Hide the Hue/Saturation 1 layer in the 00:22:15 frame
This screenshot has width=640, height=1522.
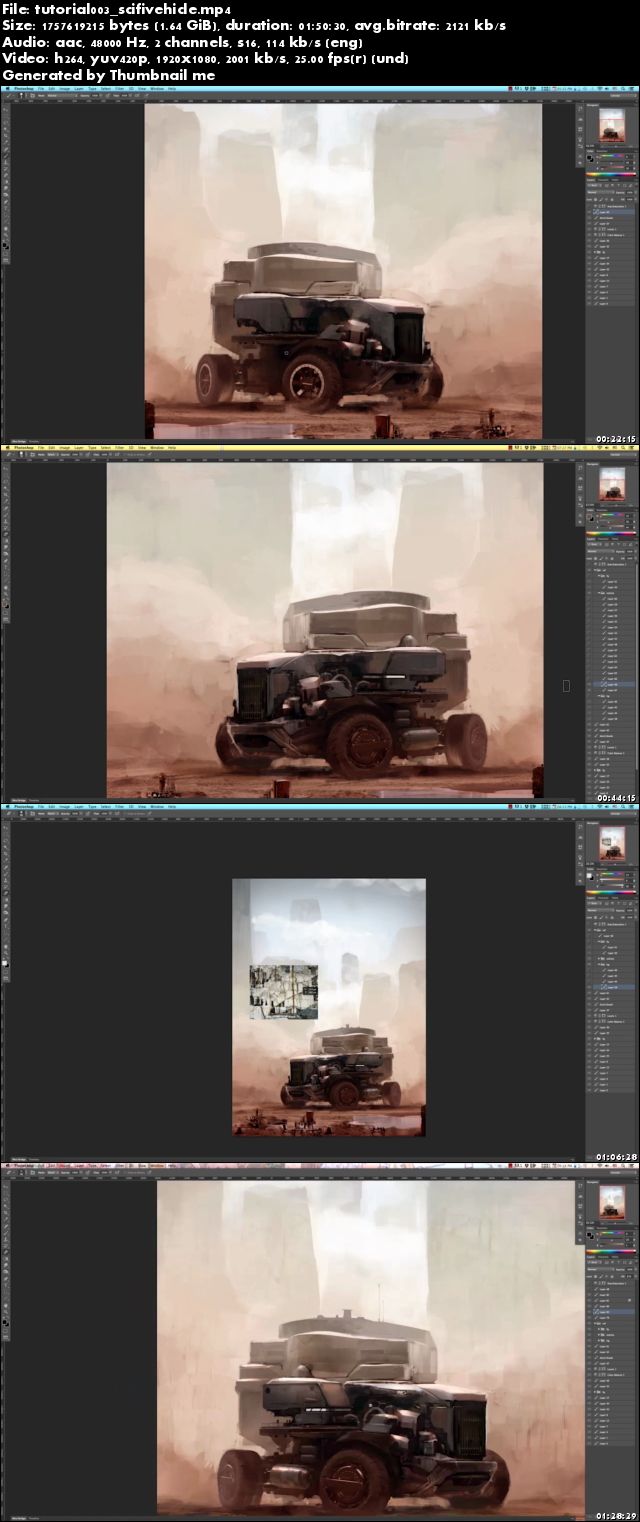[589, 207]
